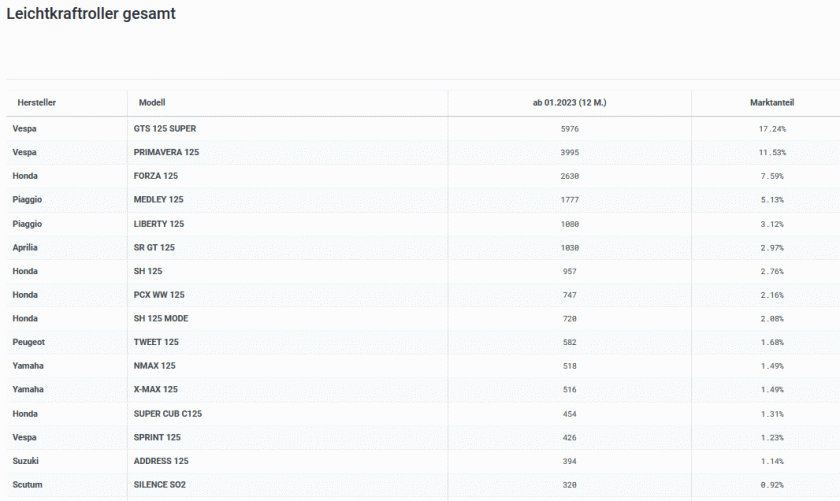Click the 2.97% market share cell
The width and height of the screenshot is (840, 501).
coord(772,248)
